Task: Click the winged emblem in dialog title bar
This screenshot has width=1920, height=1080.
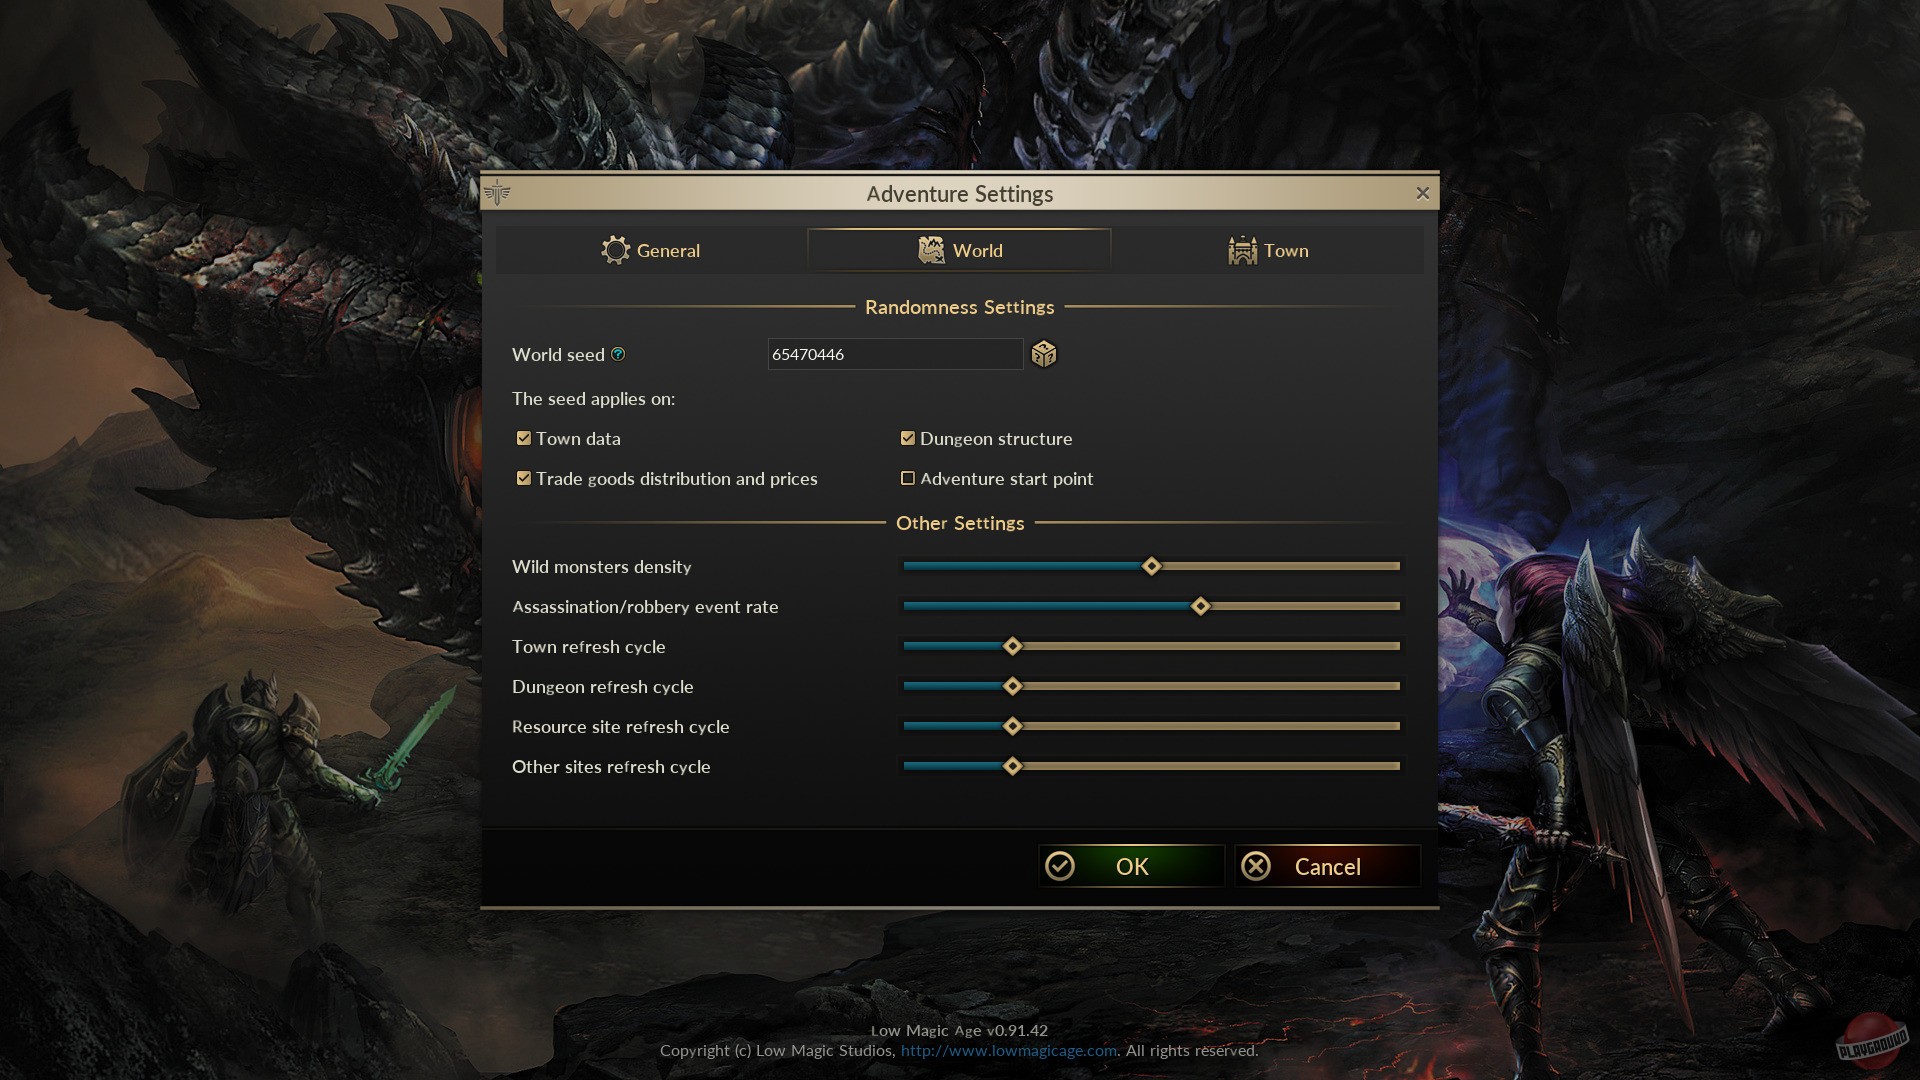Action: pyautogui.click(x=497, y=193)
